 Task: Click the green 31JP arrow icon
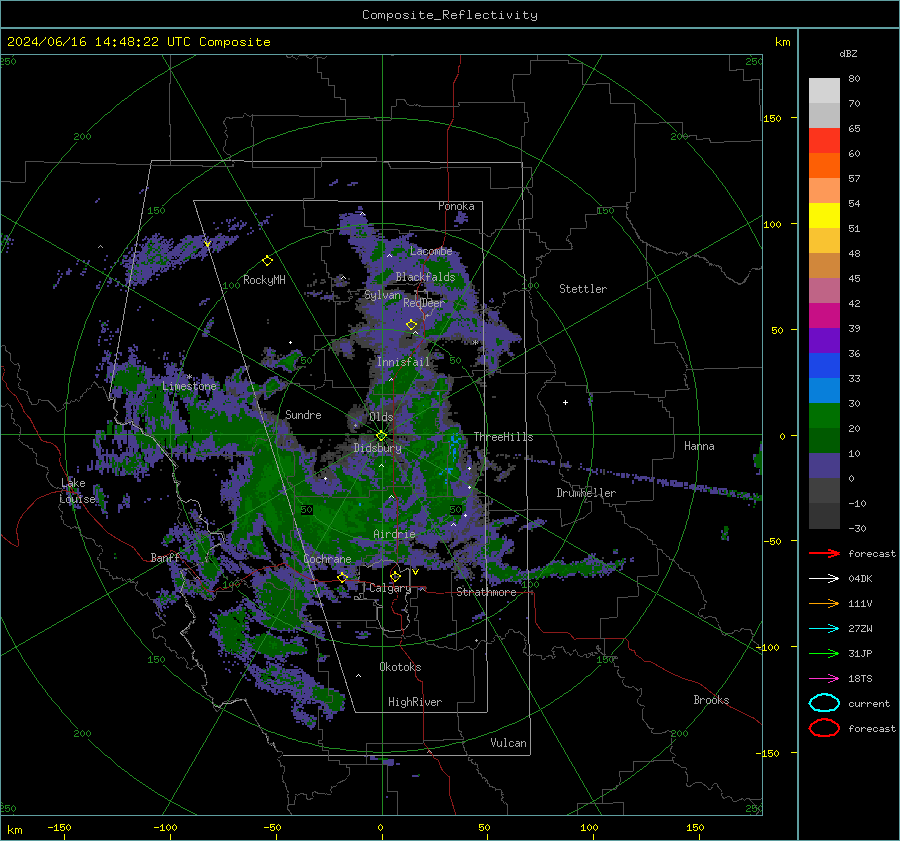click(x=824, y=653)
